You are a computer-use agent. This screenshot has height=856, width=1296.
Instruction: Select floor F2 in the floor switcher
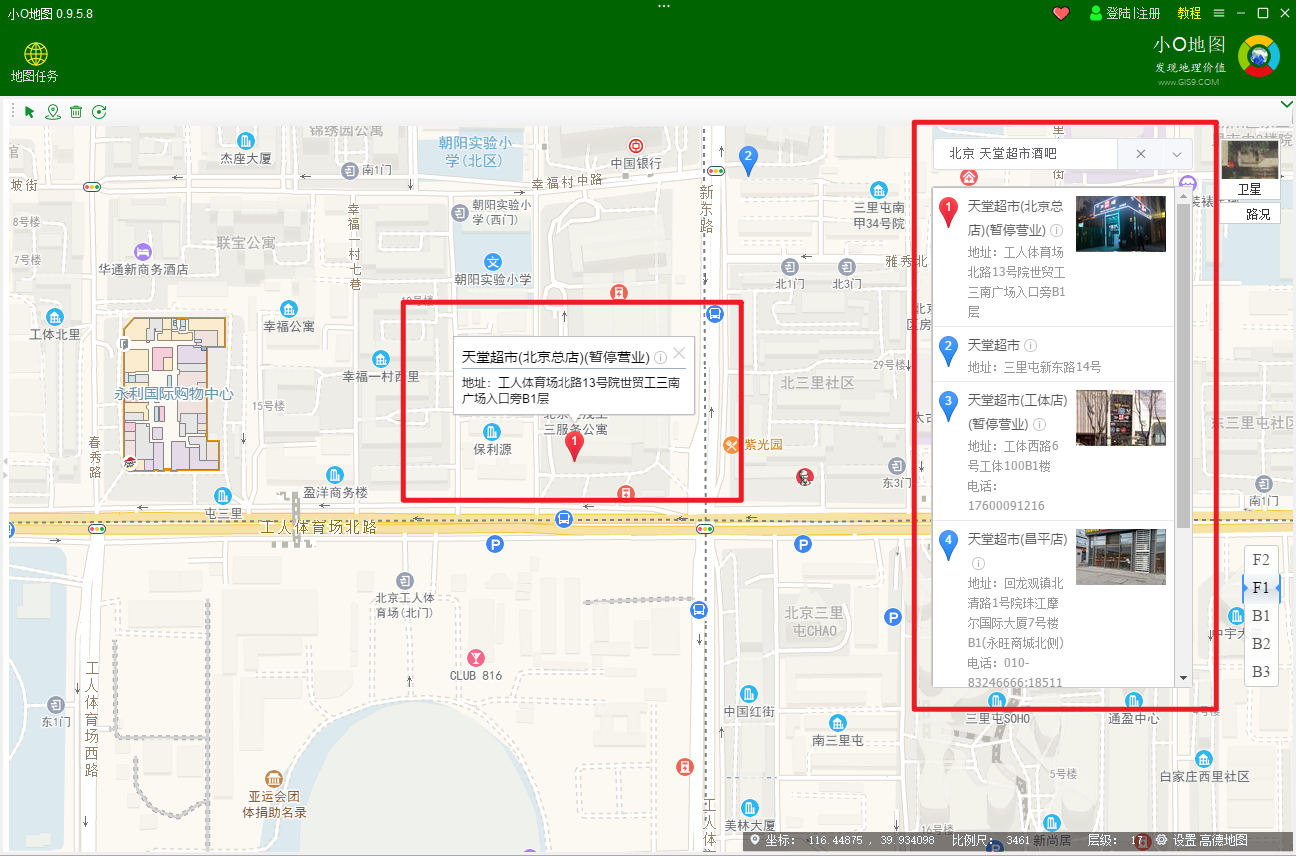[x=1261, y=560]
